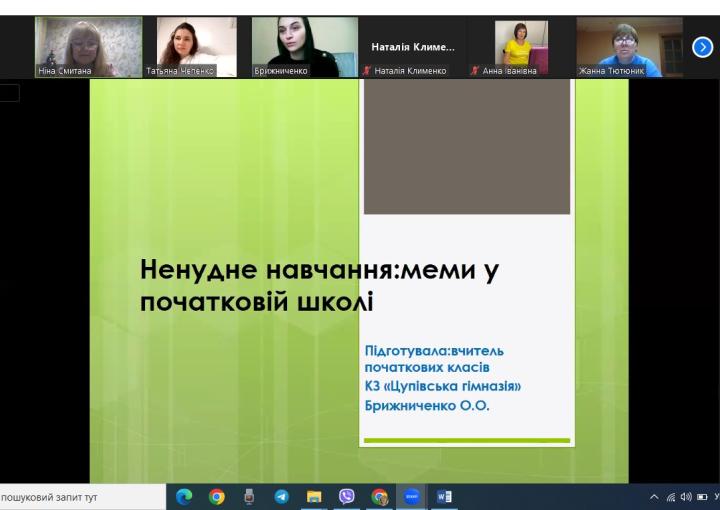
Task: Open the network status icon in tray
Action: click(672, 496)
